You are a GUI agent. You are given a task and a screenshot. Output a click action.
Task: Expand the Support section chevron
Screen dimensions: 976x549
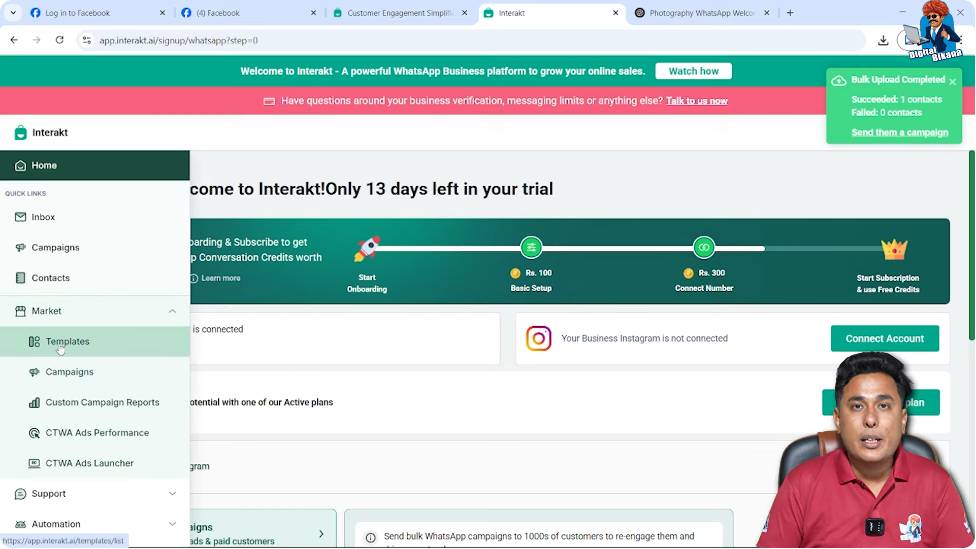click(172, 494)
